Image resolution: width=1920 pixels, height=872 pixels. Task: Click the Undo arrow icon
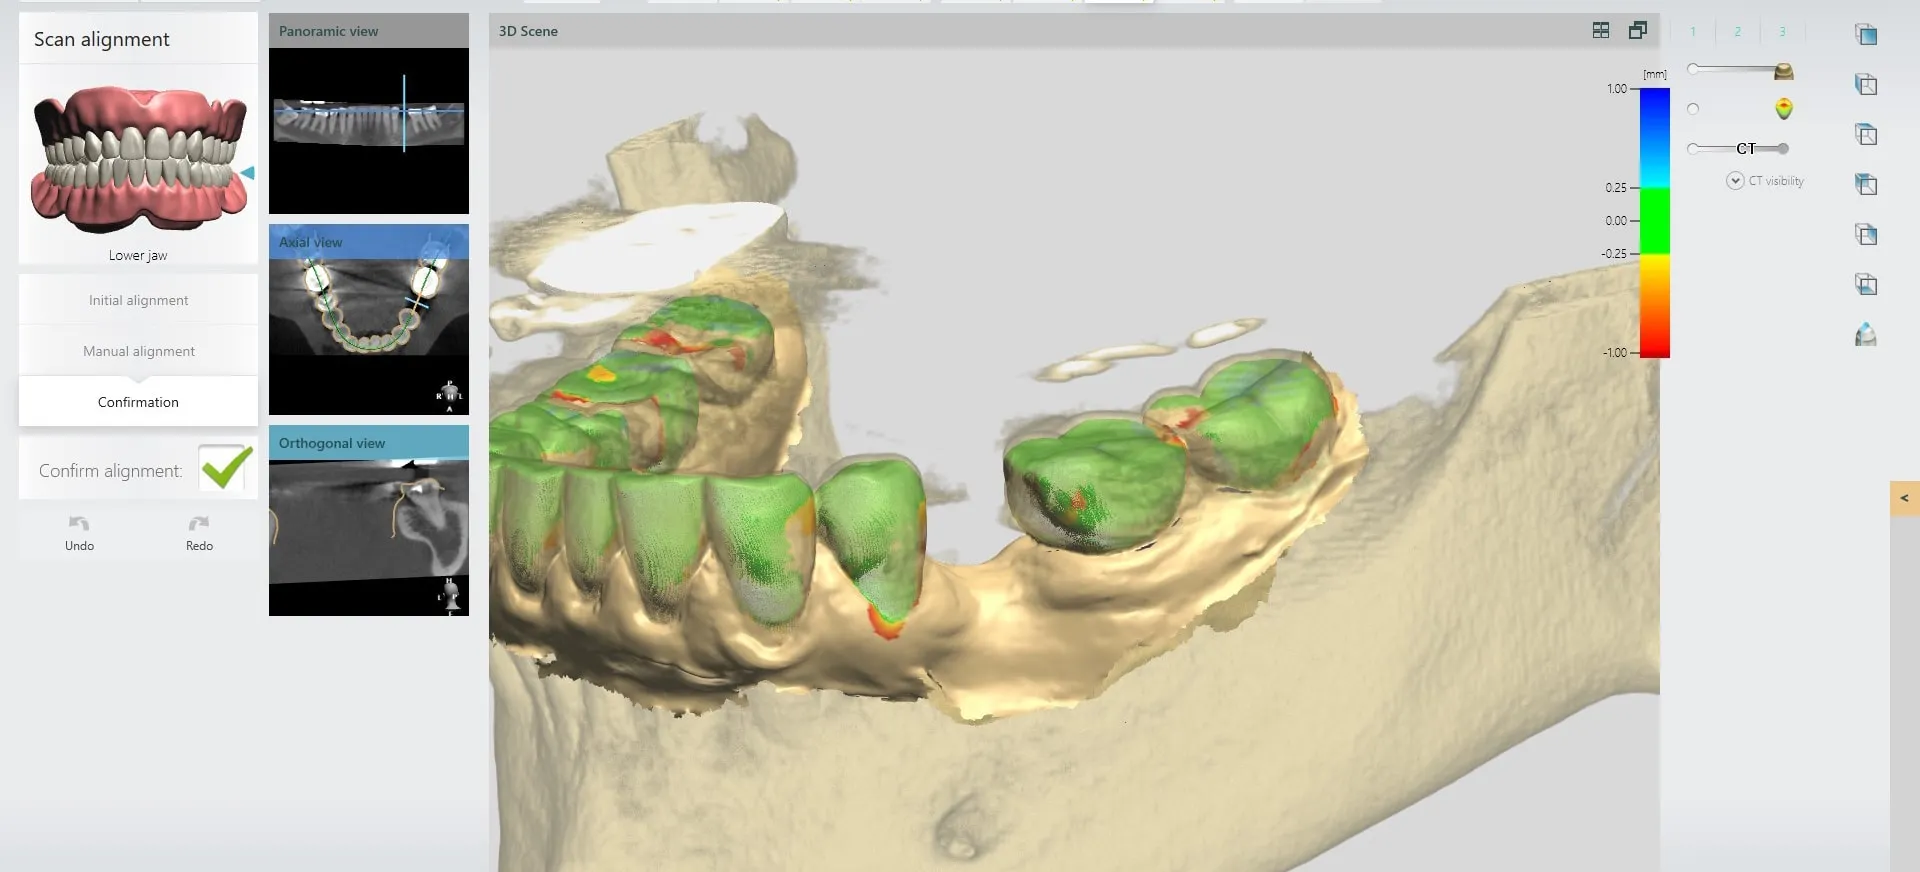coord(79,524)
